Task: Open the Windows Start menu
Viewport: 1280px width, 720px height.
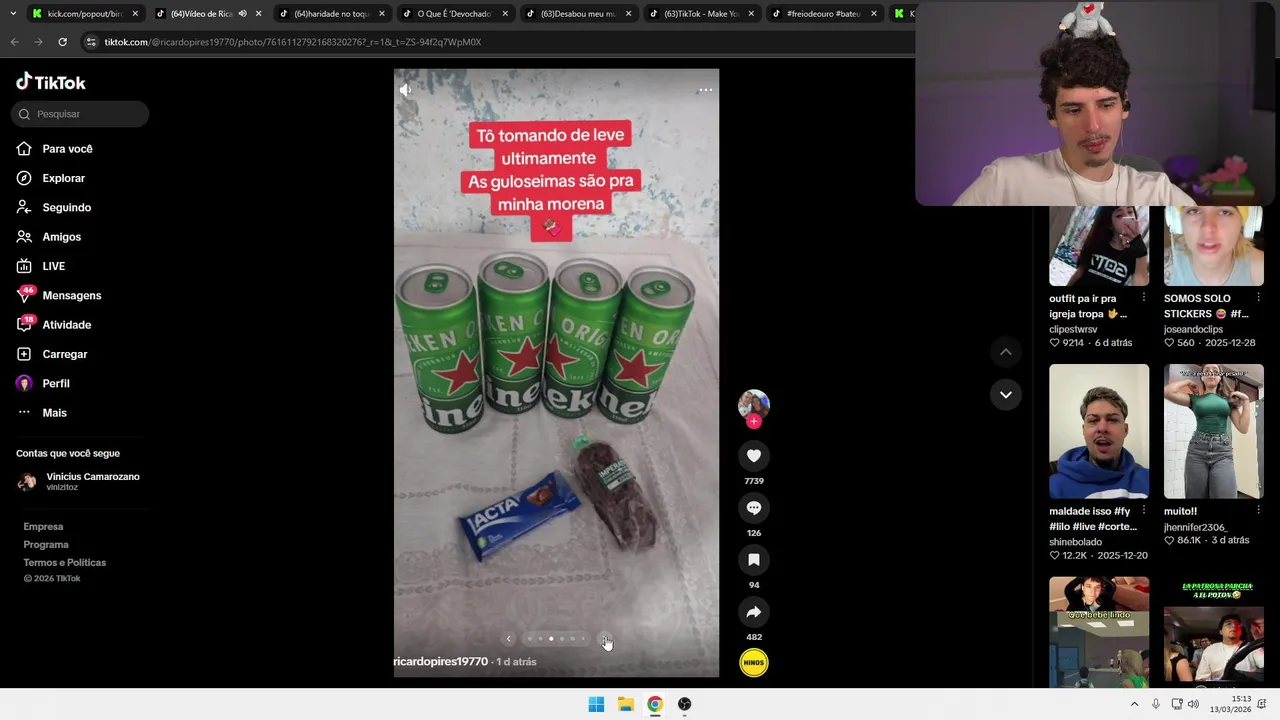Action: [596, 704]
